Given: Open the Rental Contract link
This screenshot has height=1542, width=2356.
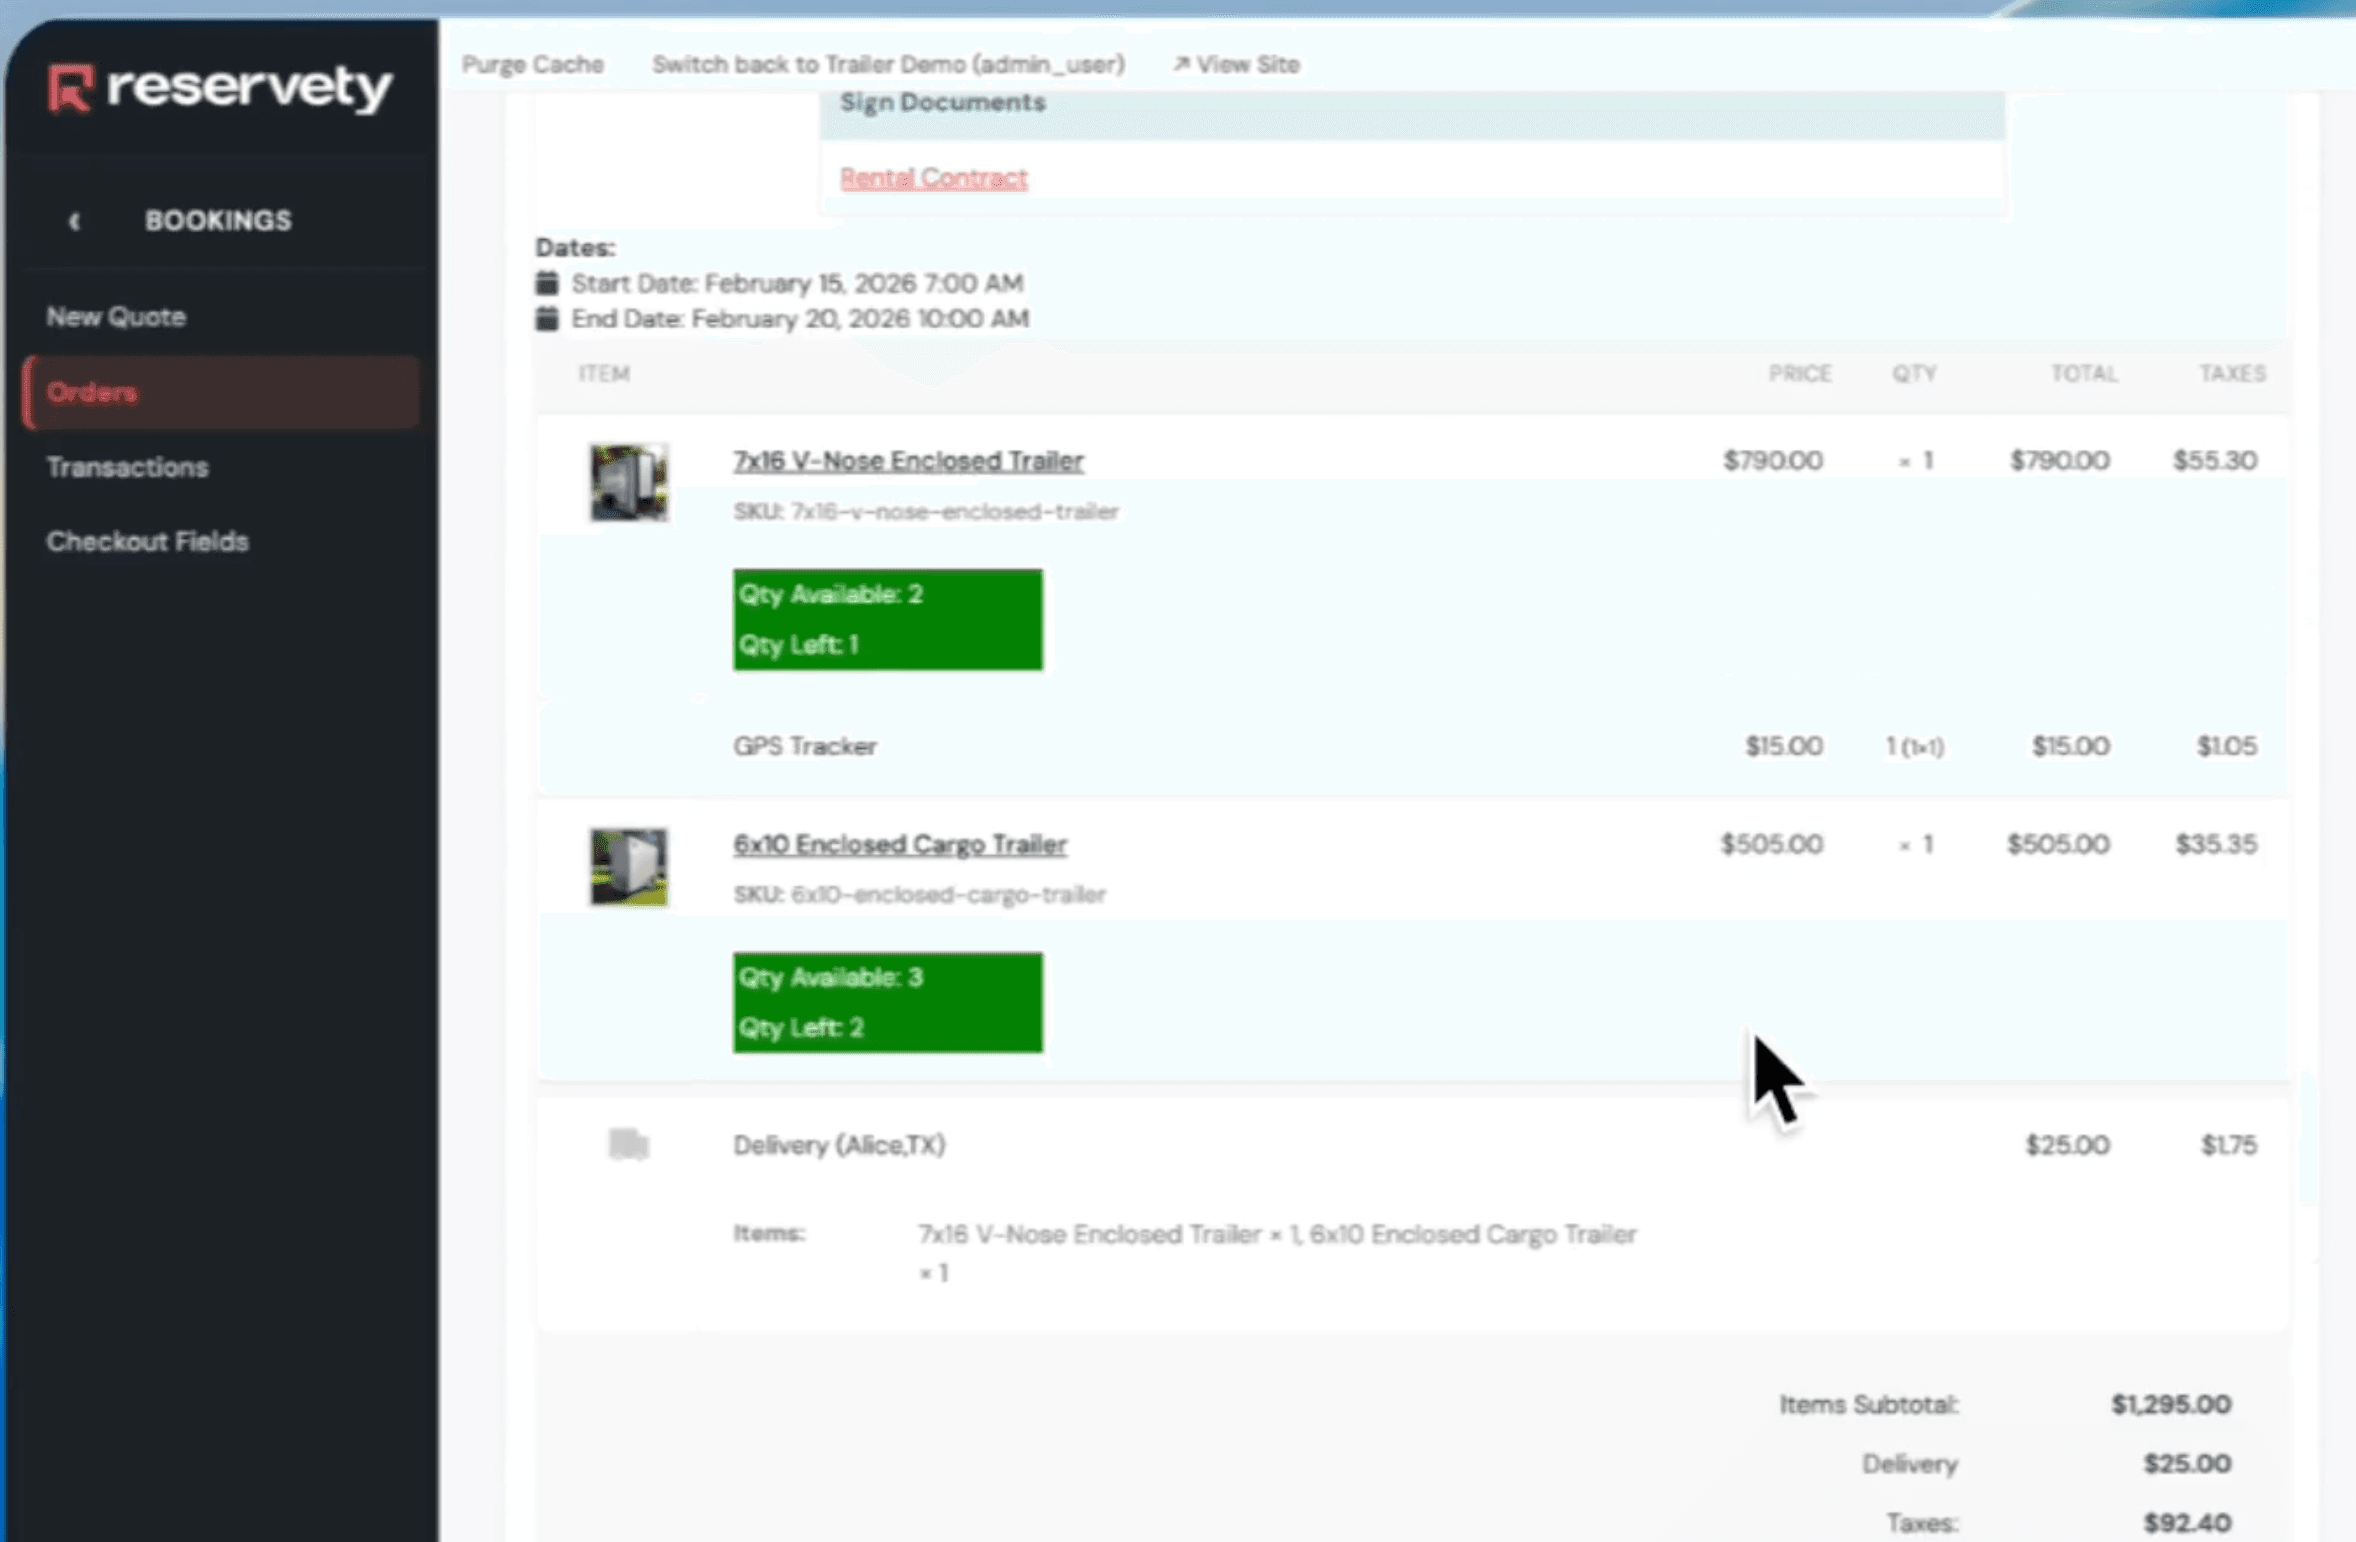Looking at the screenshot, I should [933, 178].
